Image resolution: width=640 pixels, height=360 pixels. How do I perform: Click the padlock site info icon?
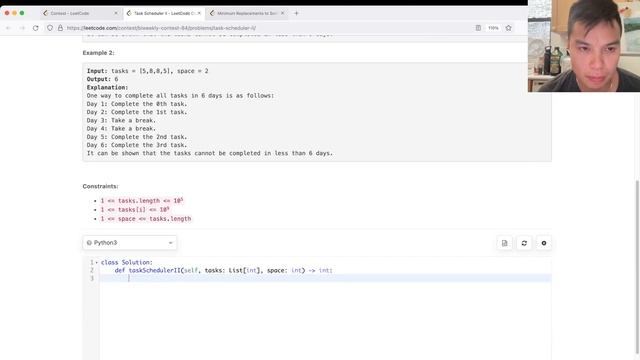[x=60, y=28]
